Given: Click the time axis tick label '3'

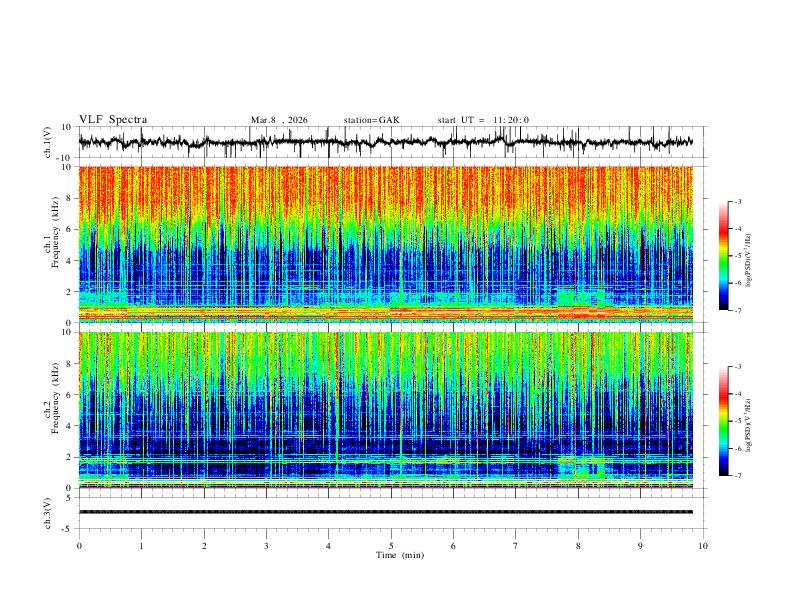Looking at the screenshot, I should click(x=266, y=546).
